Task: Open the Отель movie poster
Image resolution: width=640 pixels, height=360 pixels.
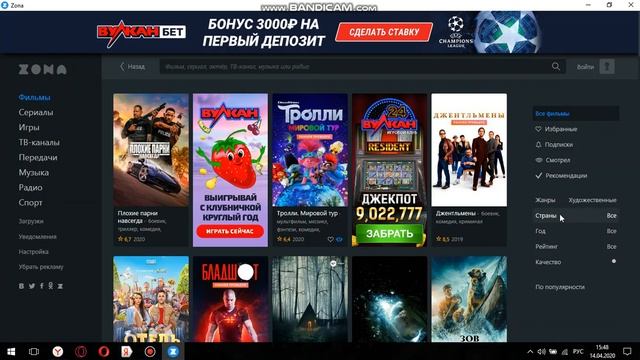Action: pos(151,299)
